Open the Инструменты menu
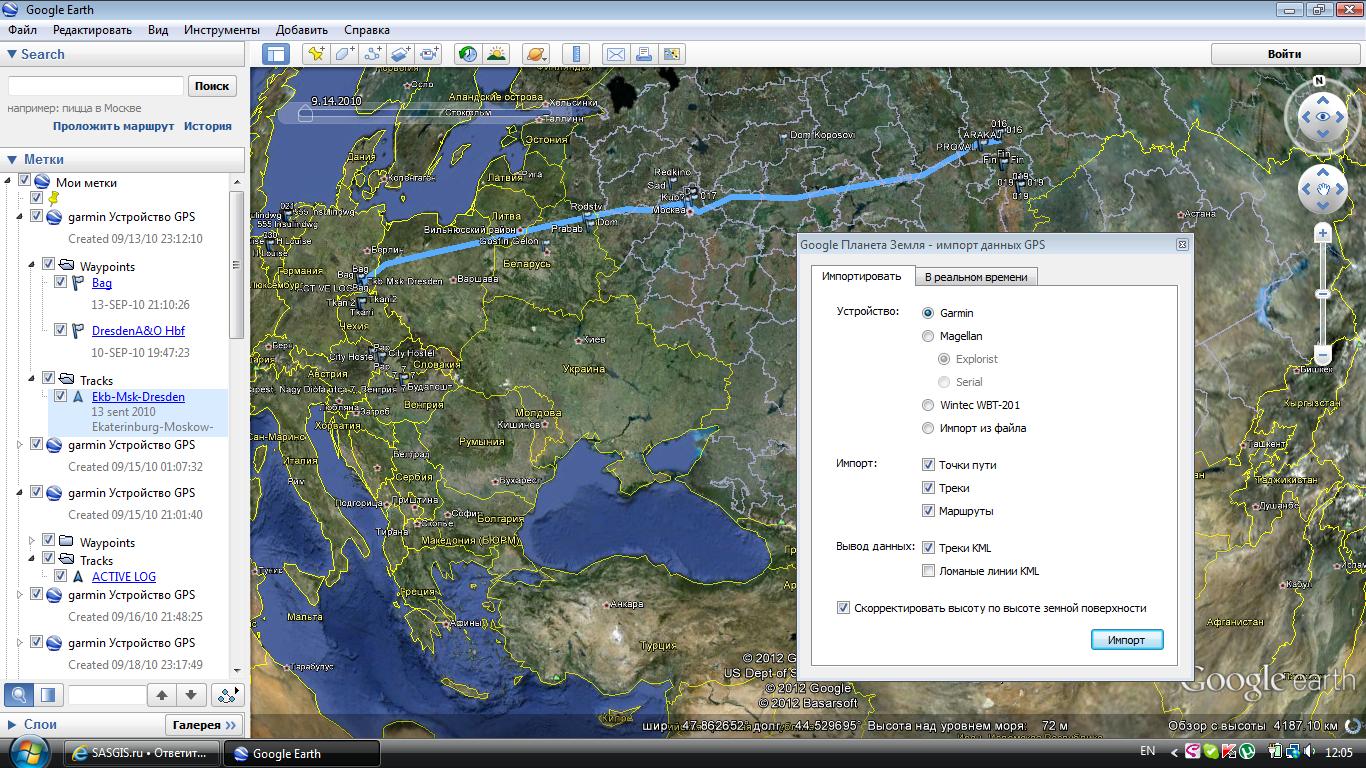Image resolution: width=1366 pixels, height=768 pixels. pyautogui.click(x=222, y=30)
